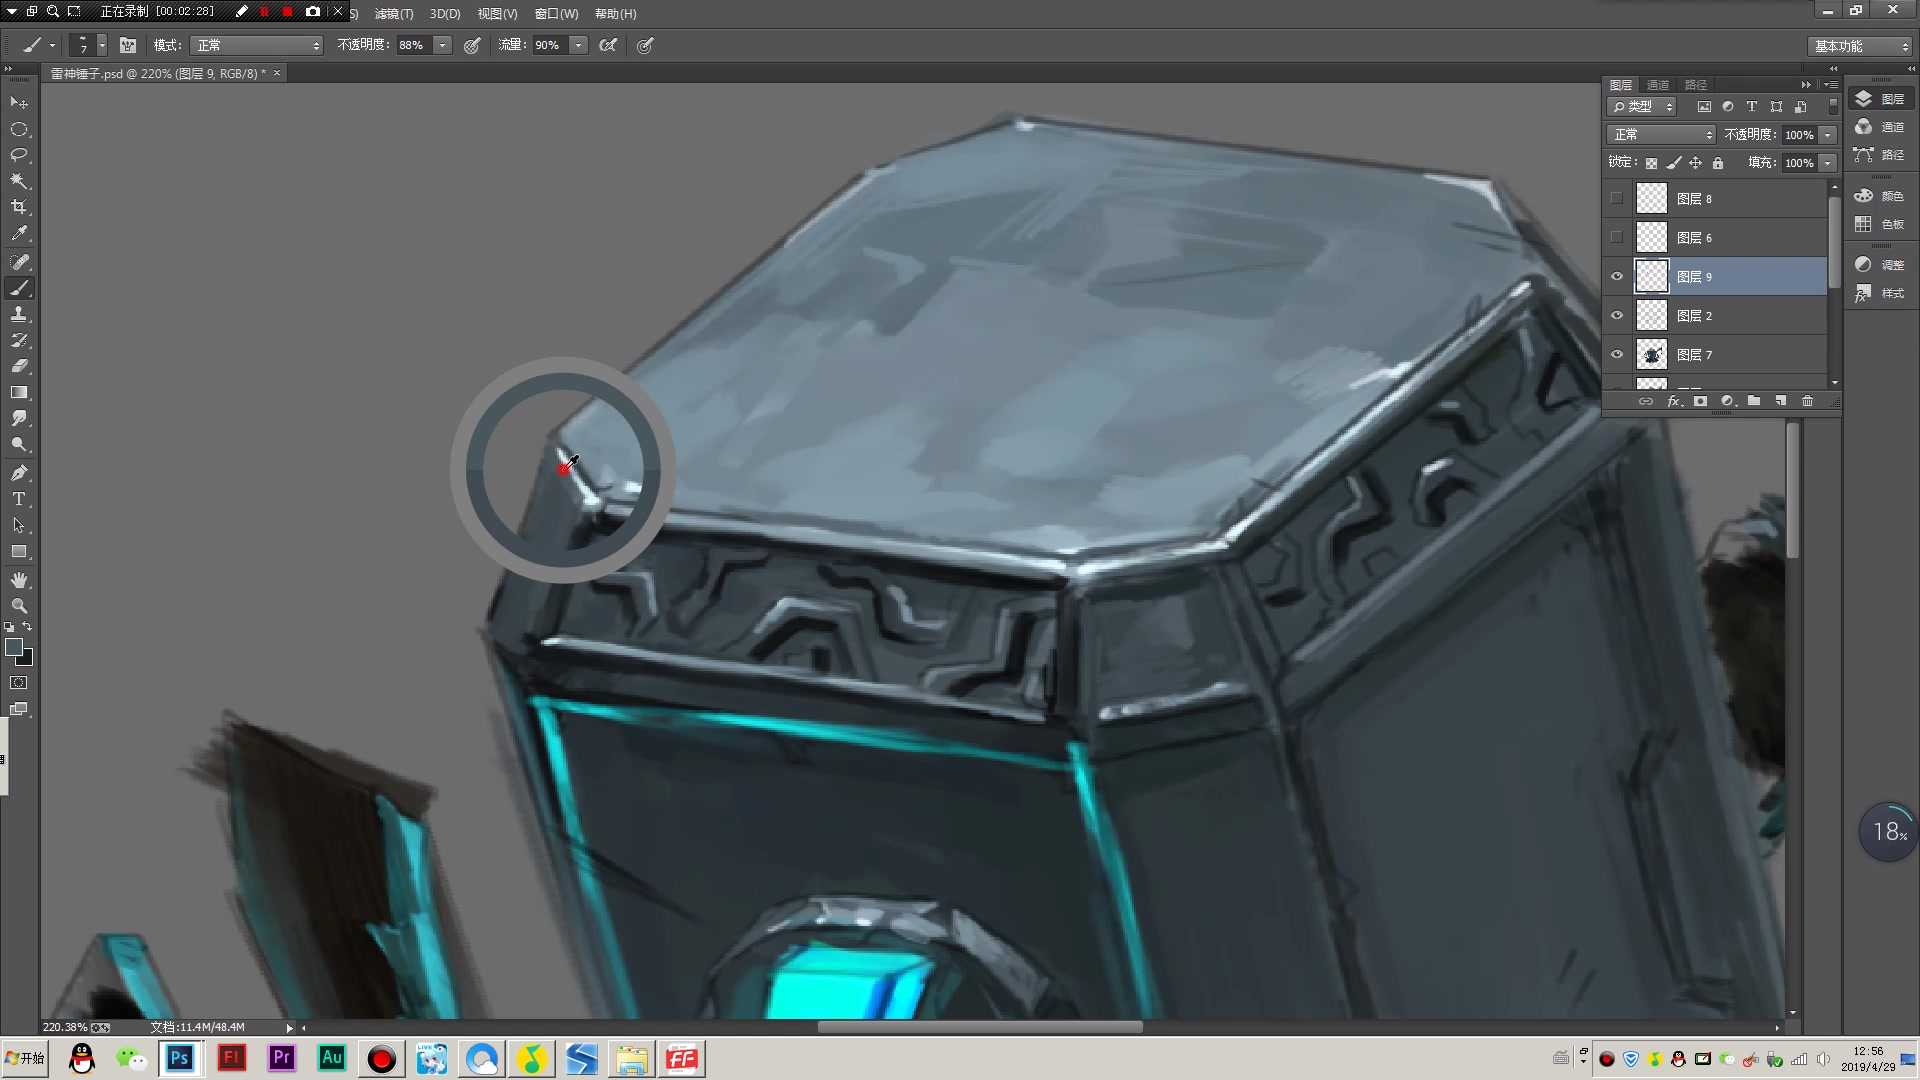The height and width of the screenshot is (1080, 1920).
Task: Switch to the 通道 tab in layers panel
Action: point(1658,85)
